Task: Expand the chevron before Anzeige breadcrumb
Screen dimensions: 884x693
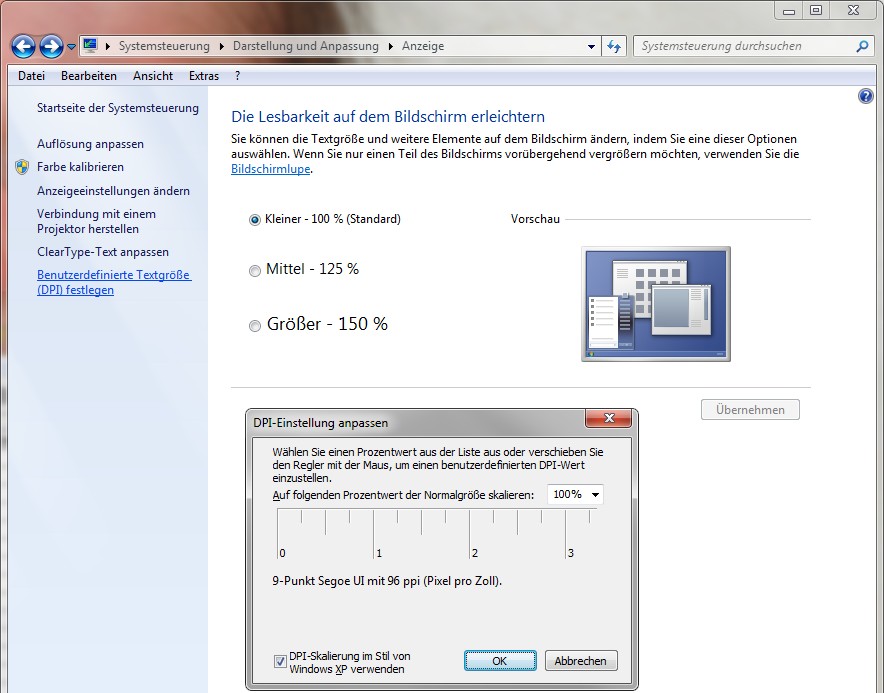Action: coord(391,46)
